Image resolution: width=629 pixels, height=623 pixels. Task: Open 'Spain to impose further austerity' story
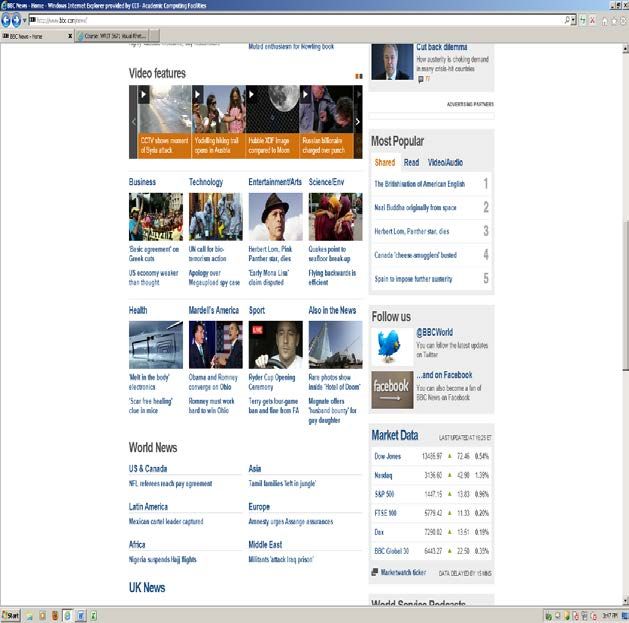pos(413,279)
